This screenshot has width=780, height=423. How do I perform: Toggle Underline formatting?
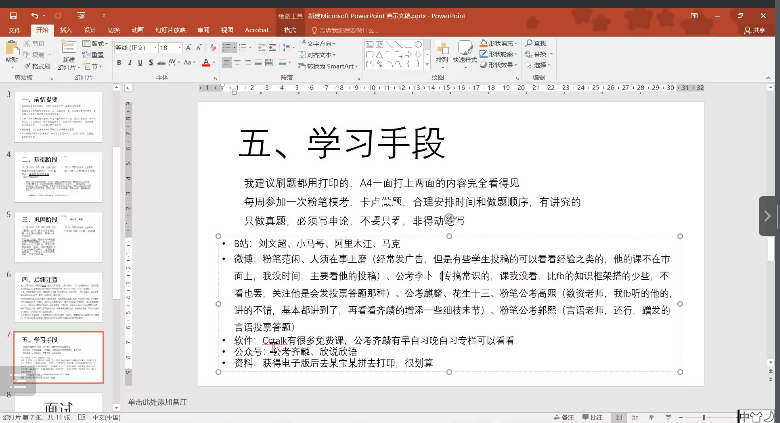pos(140,63)
